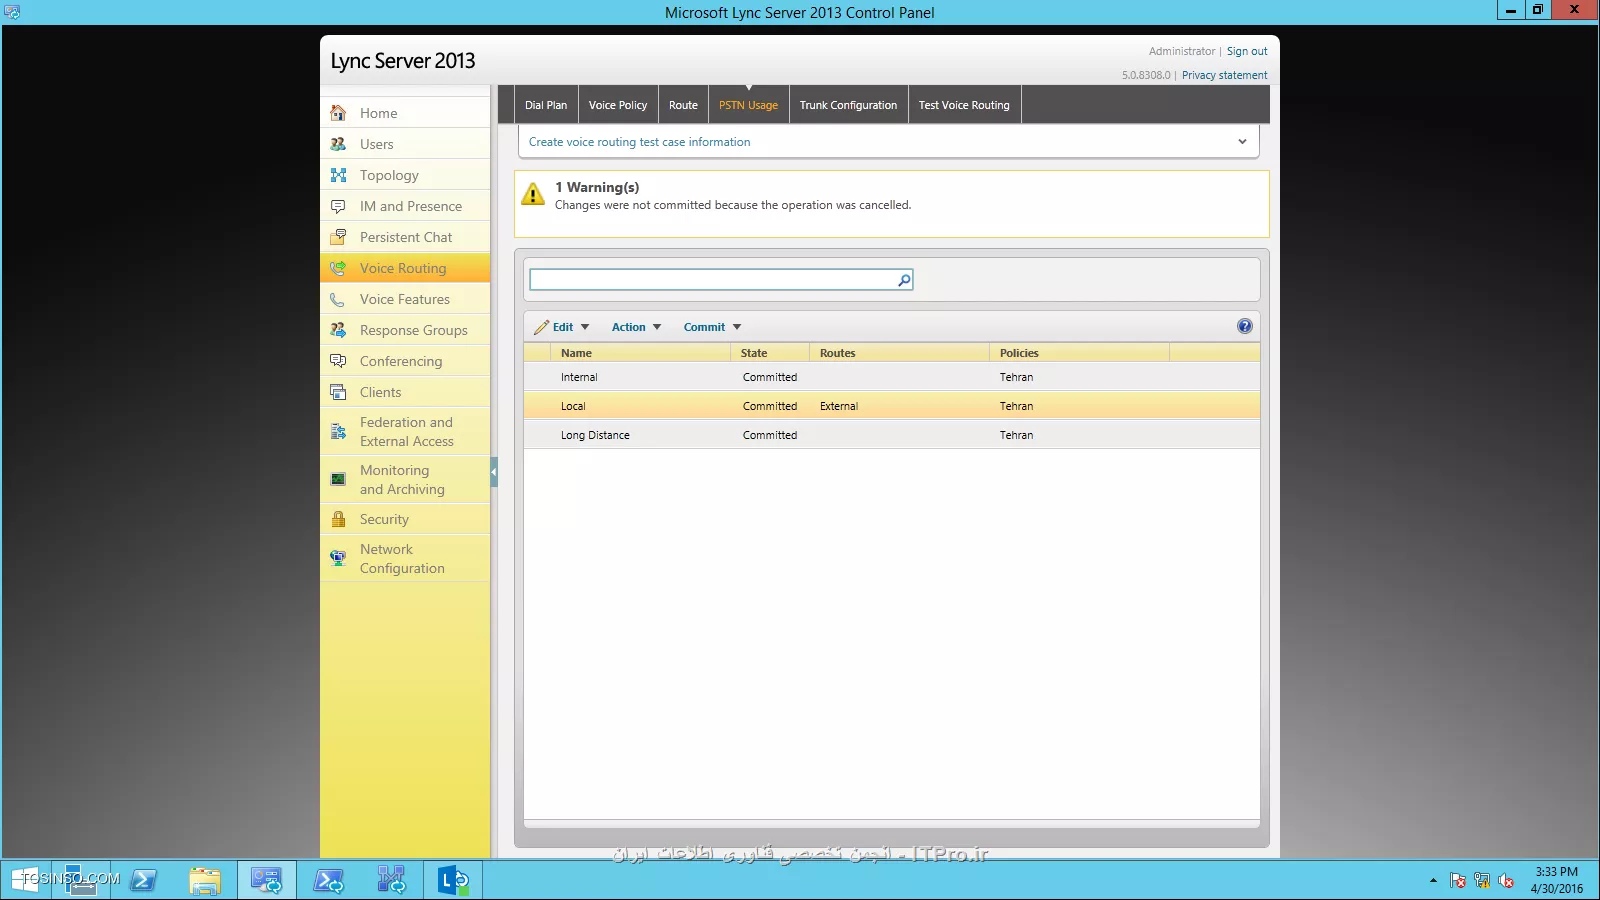The height and width of the screenshot is (900, 1600).
Task: Click the Voice Features phone icon
Action: 338,299
